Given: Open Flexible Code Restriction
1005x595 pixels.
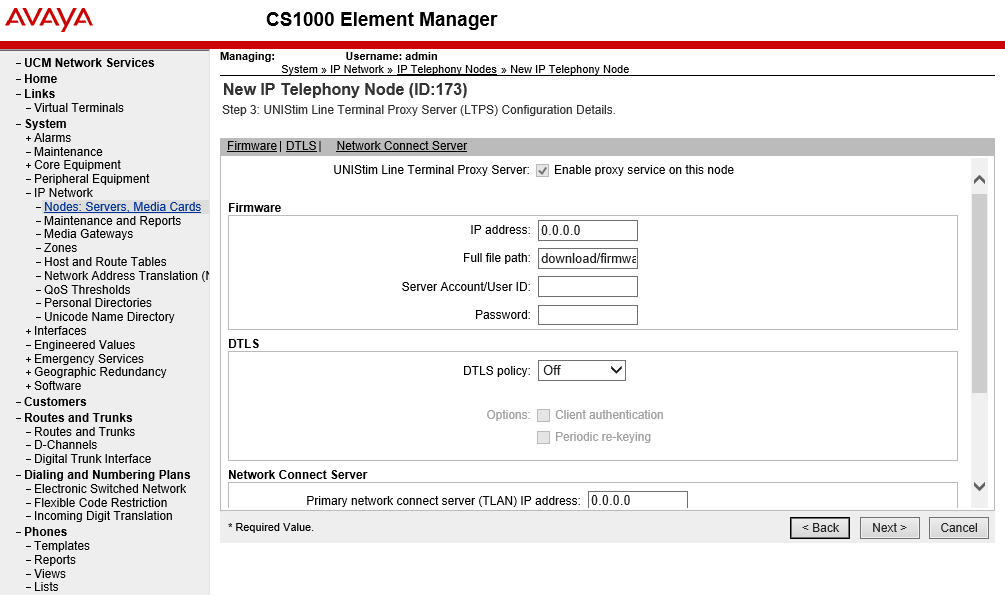Looking at the screenshot, I should pos(101,503).
